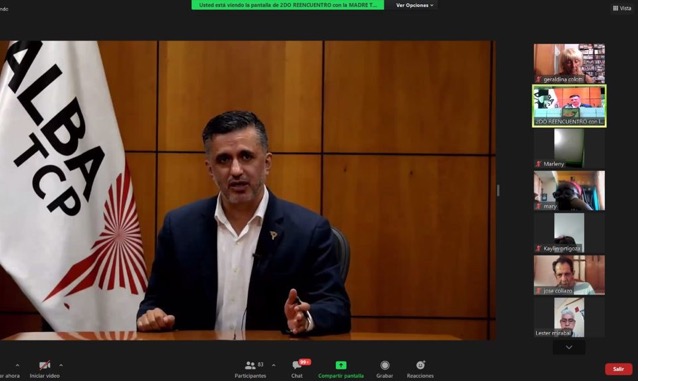The image size is (680, 382).
Task: Click the green Compartir pantalla icon
Action: (341, 365)
